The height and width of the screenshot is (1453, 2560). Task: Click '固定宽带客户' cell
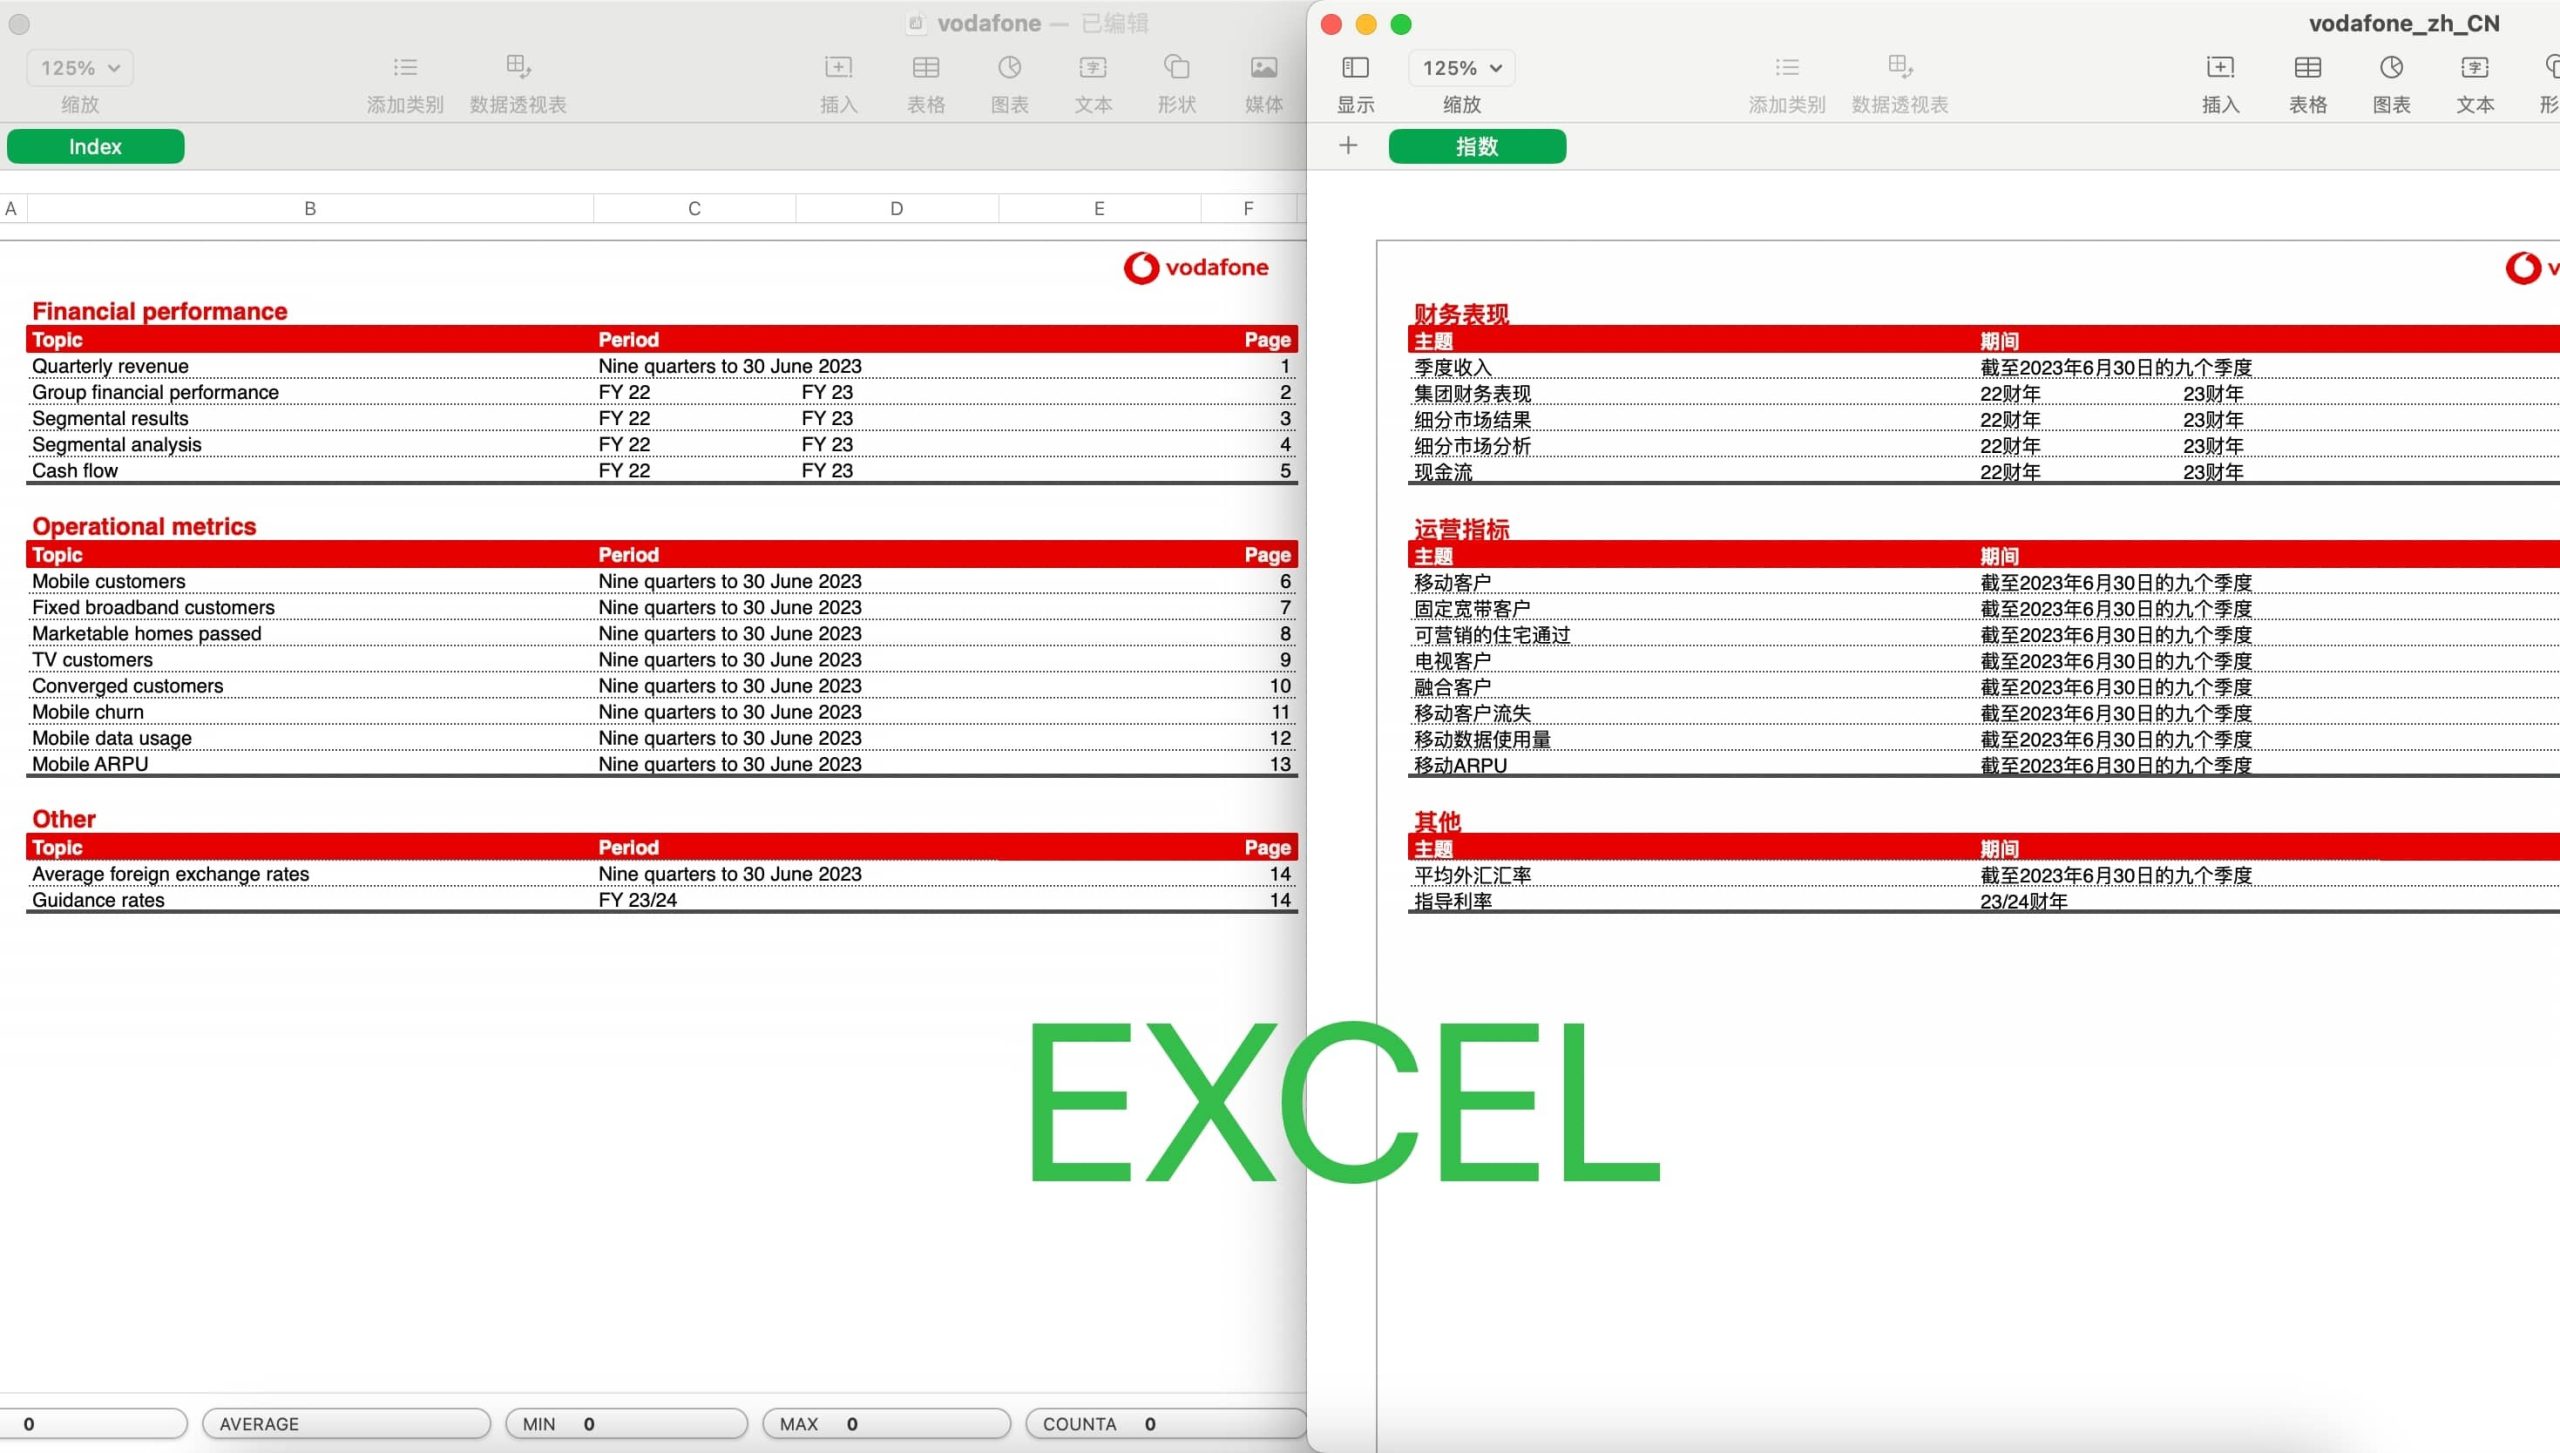coord(1472,609)
